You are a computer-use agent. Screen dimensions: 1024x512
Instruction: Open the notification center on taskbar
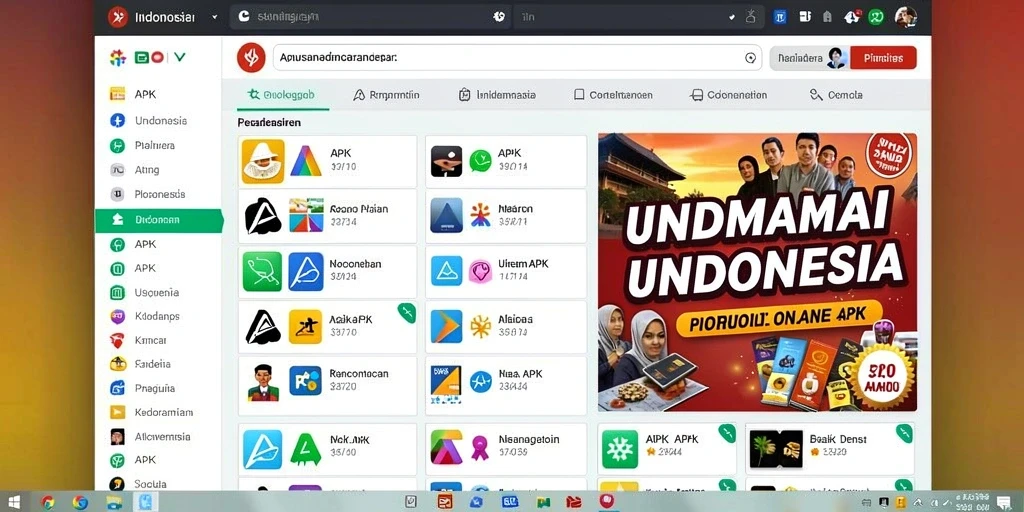click(x=1004, y=502)
